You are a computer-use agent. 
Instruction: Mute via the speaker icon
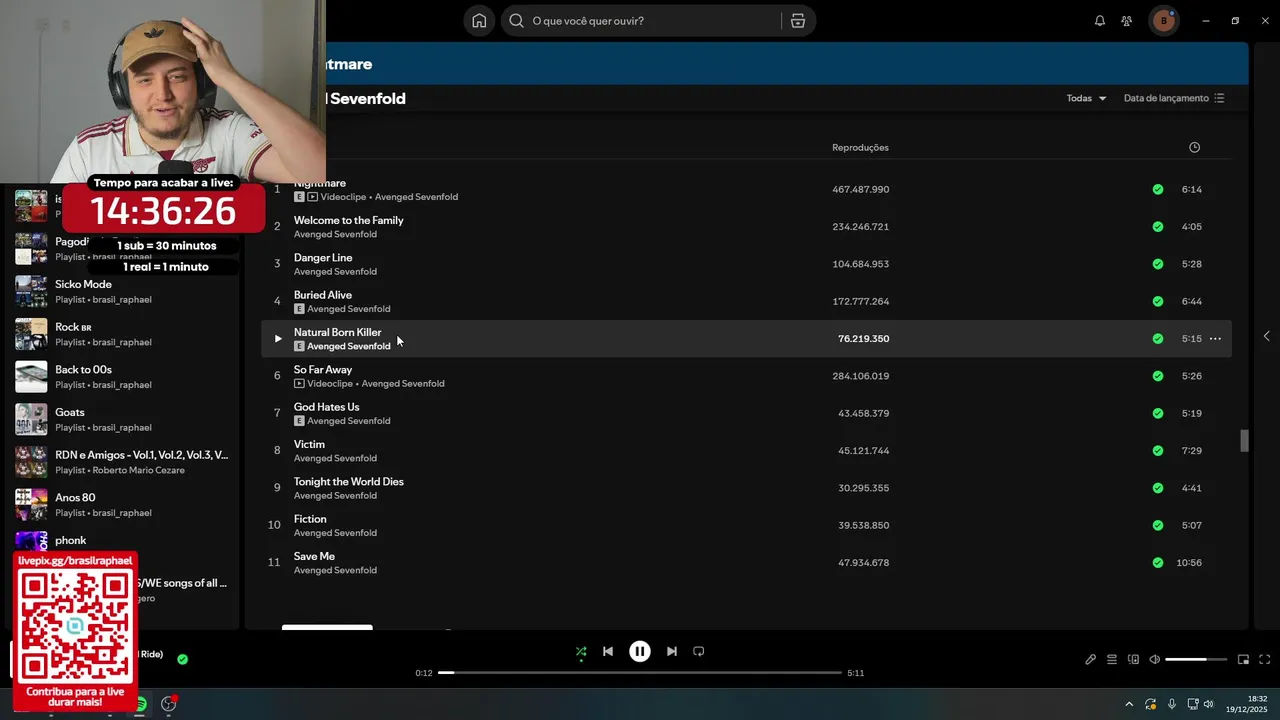1155,660
